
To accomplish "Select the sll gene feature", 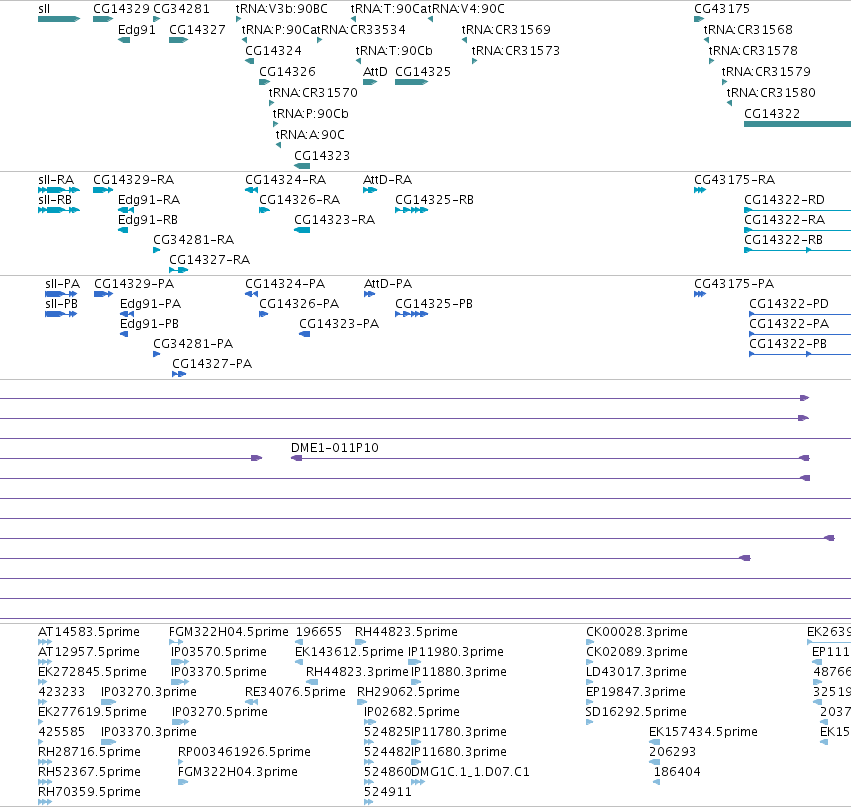I will (x=59, y=19).
